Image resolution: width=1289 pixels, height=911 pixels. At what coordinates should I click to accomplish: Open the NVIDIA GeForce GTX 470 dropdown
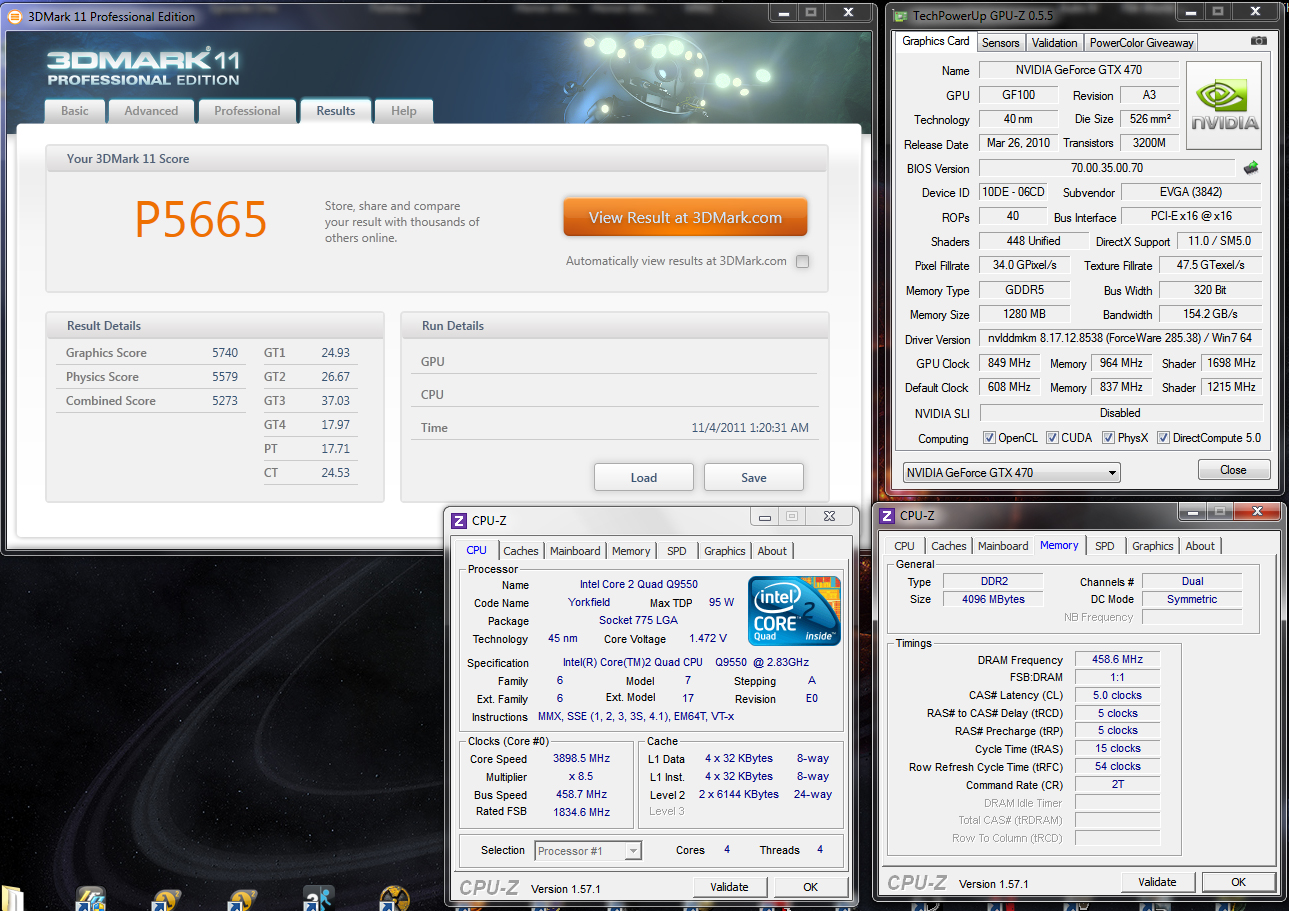[1010, 472]
